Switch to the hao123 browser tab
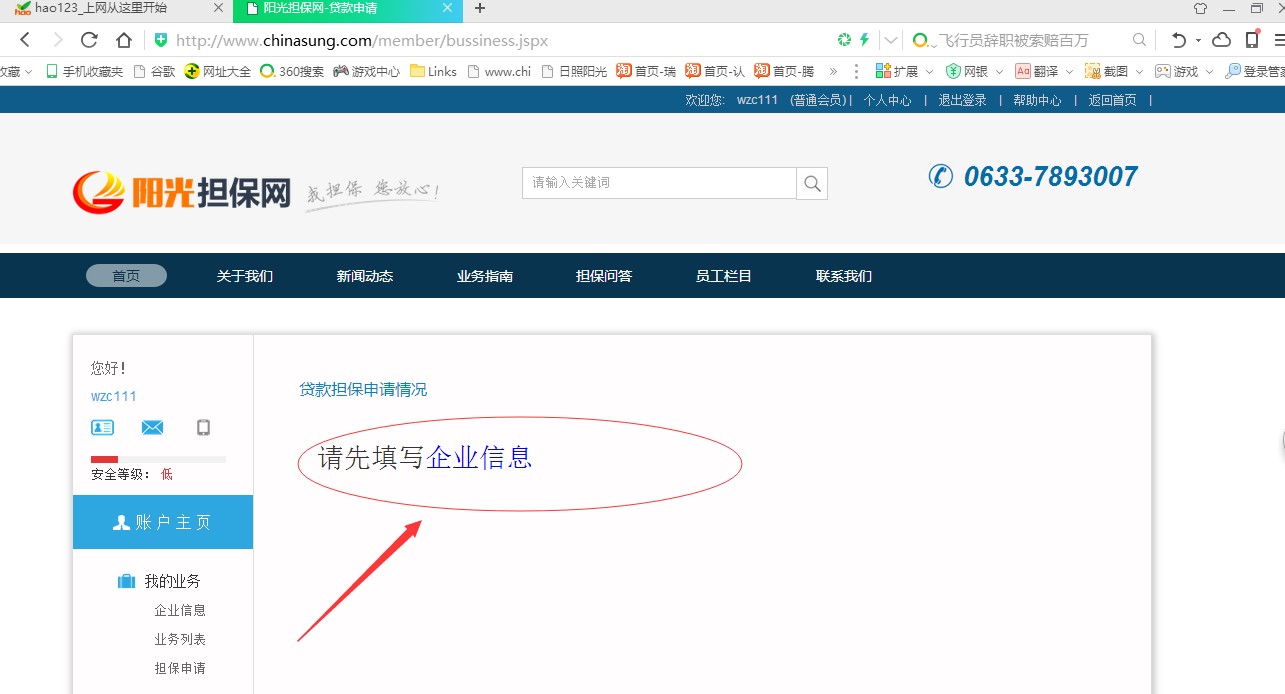 coord(115,9)
